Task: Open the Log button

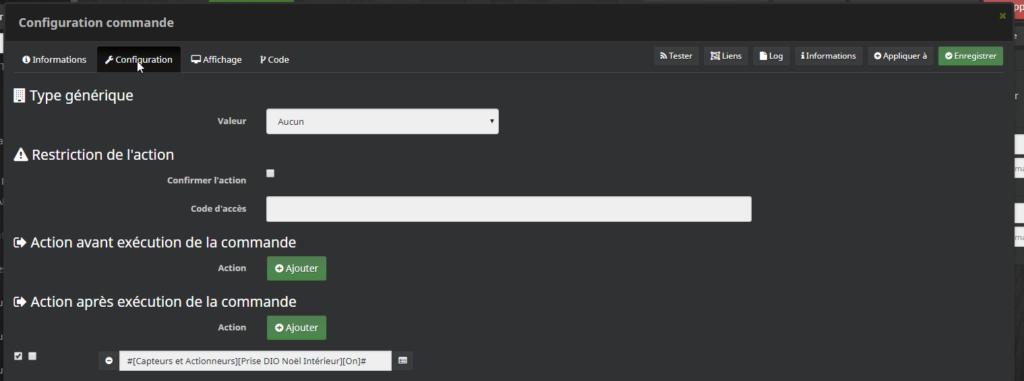Action: pos(771,56)
